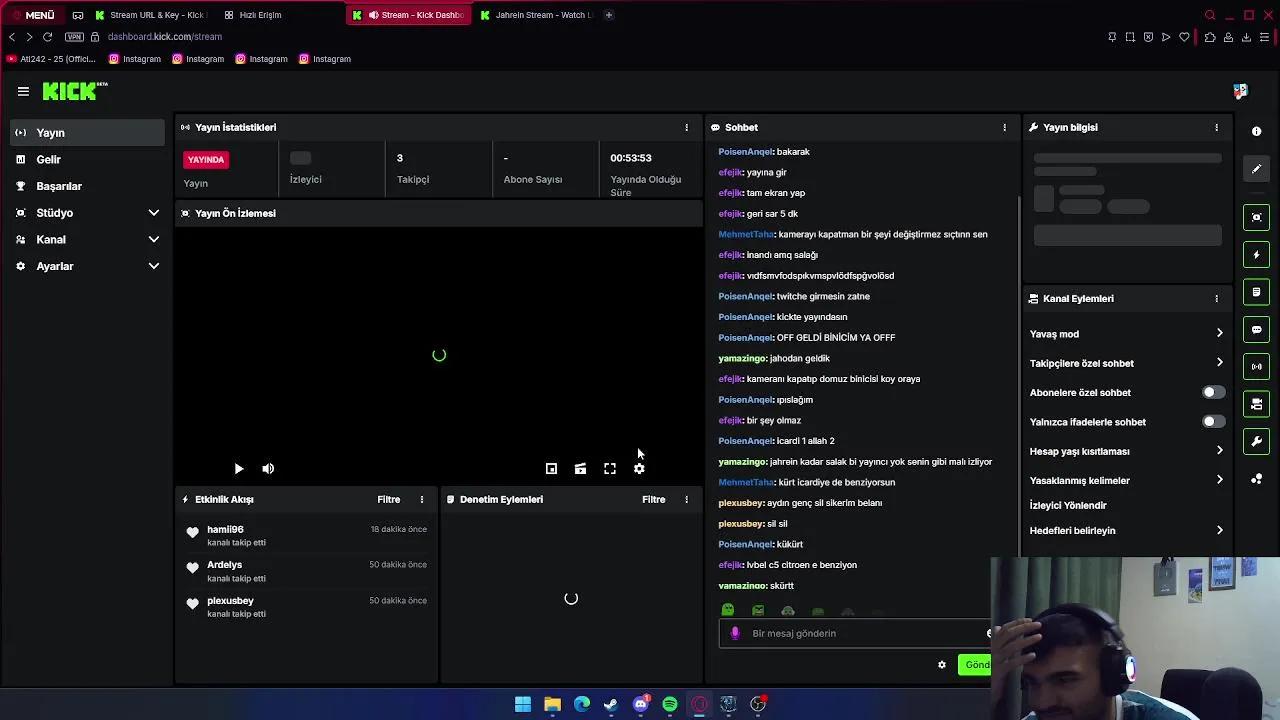The width and height of the screenshot is (1280, 720).
Task: Toggle the chat bubble widget in right rail
Action: pyautogui.click(x=1257, y=329)
